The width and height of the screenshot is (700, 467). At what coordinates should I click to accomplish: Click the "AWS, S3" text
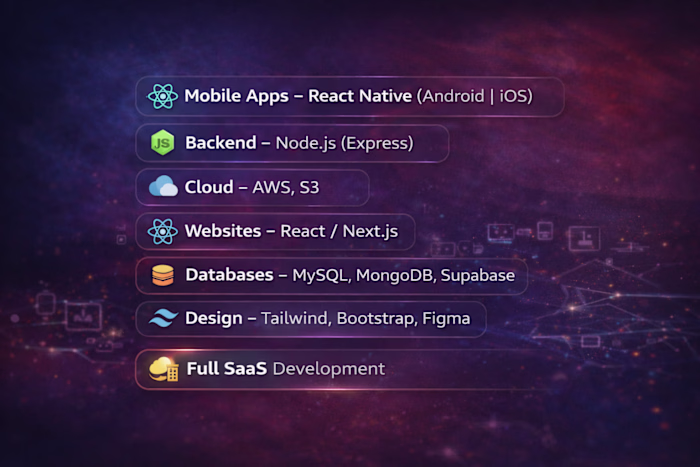point(286,188)
